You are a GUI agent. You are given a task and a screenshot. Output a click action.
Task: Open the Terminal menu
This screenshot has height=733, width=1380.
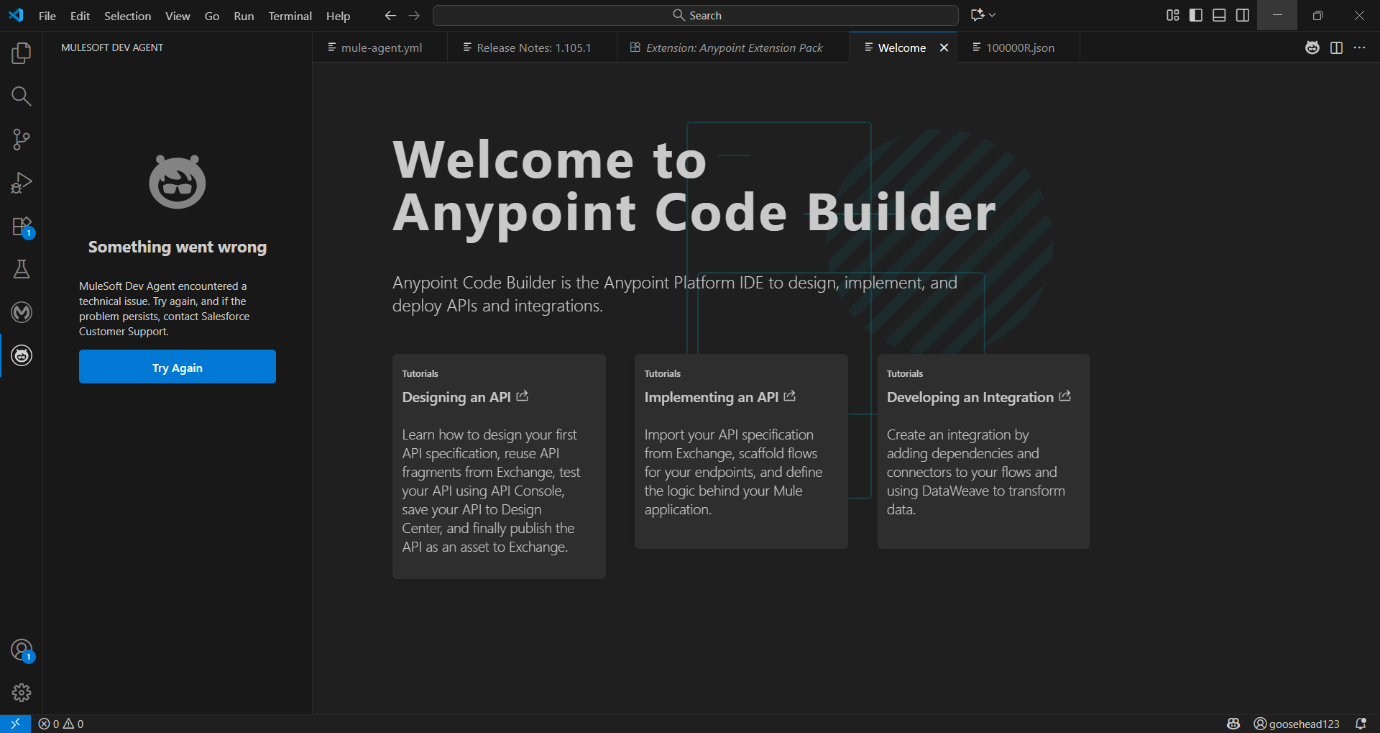(290, 16)
